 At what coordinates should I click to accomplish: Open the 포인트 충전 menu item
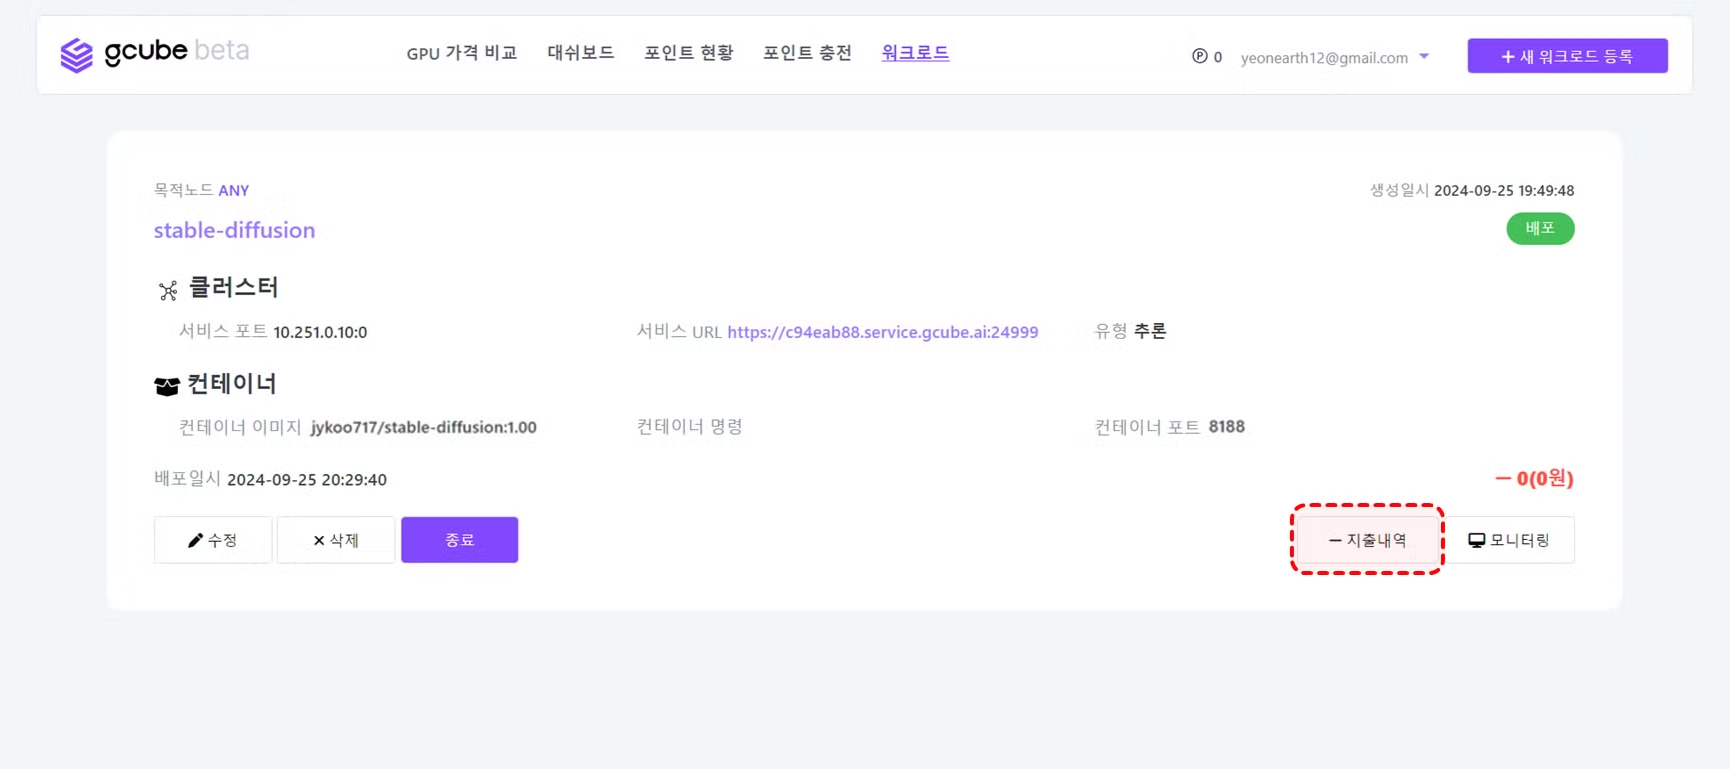coord(808,53)
